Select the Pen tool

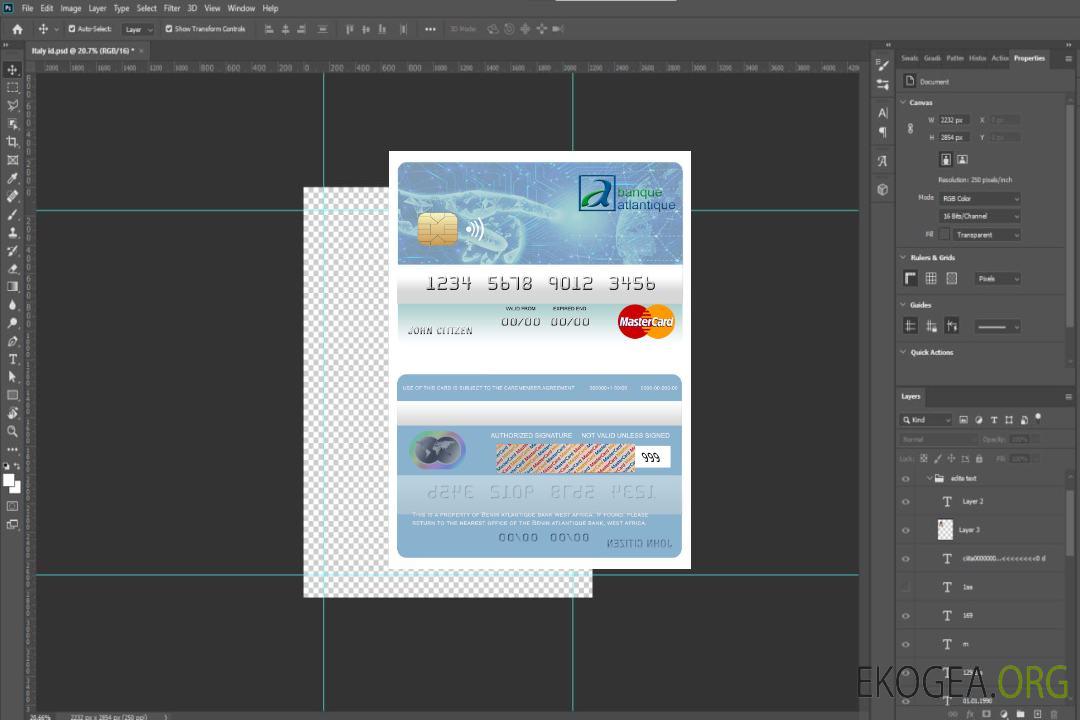[x=12, y=341]
